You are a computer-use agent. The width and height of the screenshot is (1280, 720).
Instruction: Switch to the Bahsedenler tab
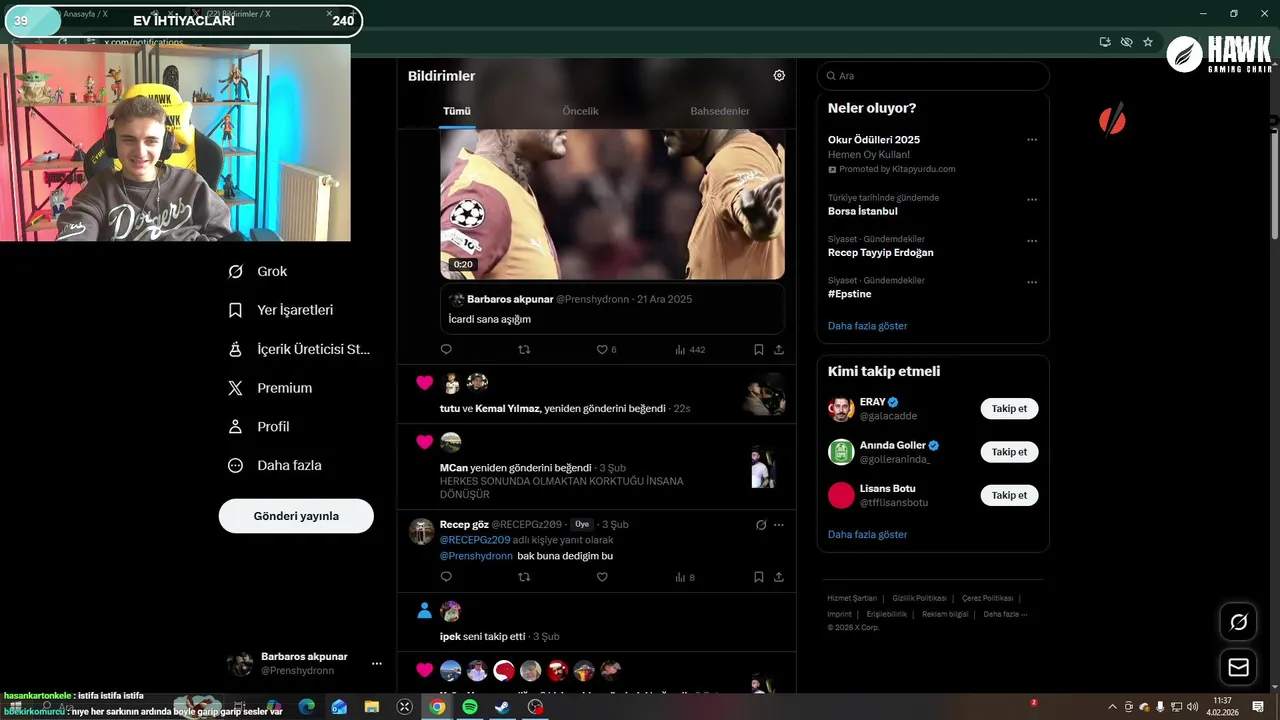tap(720, 111)
